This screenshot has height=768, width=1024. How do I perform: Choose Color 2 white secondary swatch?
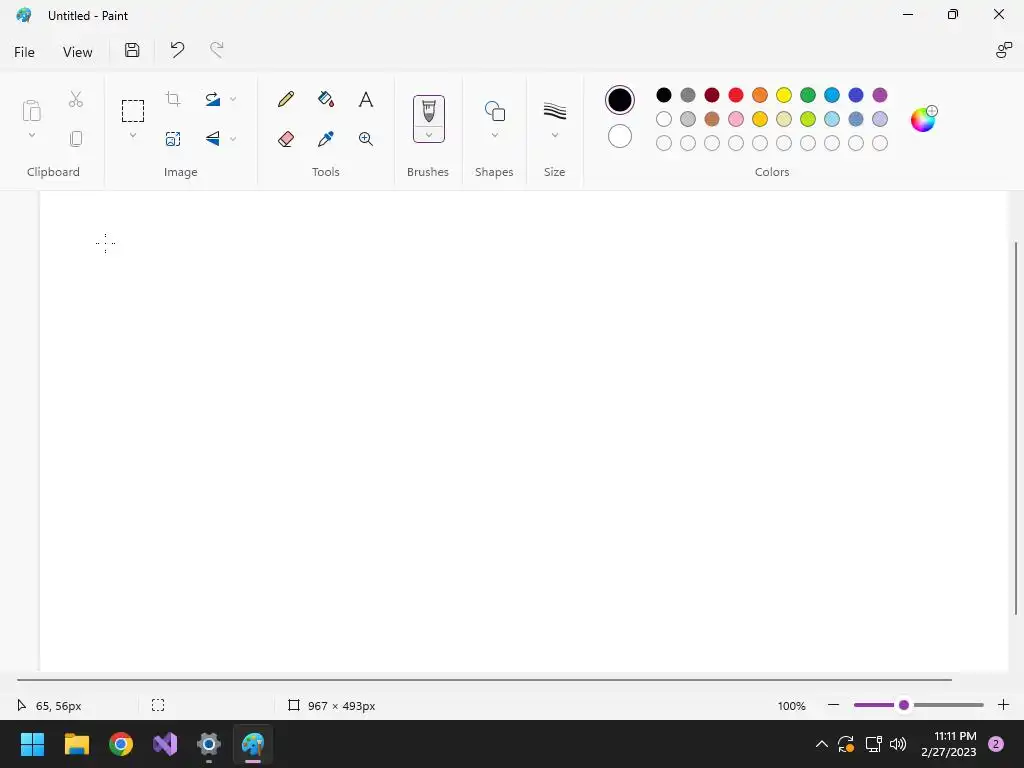click(620, 136)
